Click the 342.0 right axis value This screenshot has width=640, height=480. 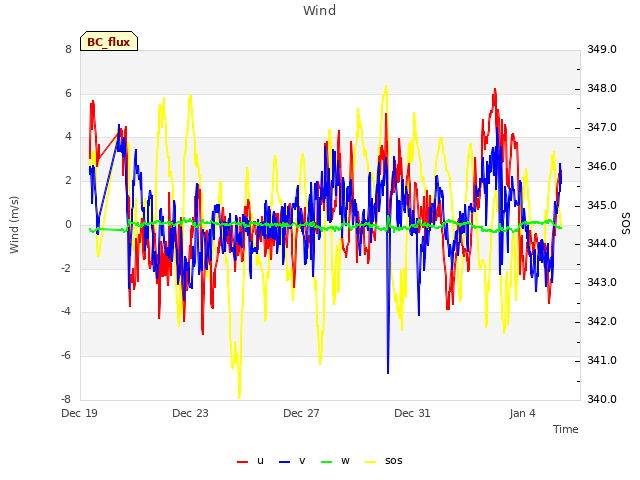(602, 322)
